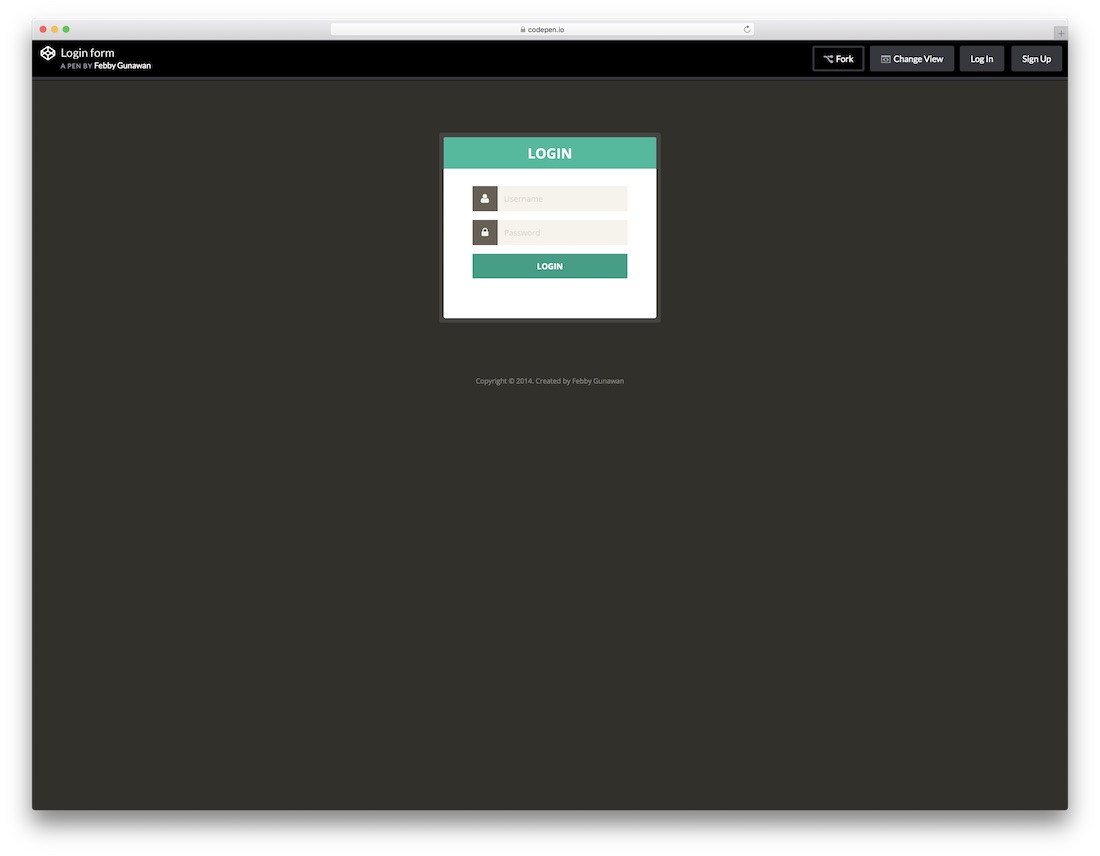Viewport: 1100px width, 856px height.
Task: Close the browser window with the red button
Action: (43, 29)
